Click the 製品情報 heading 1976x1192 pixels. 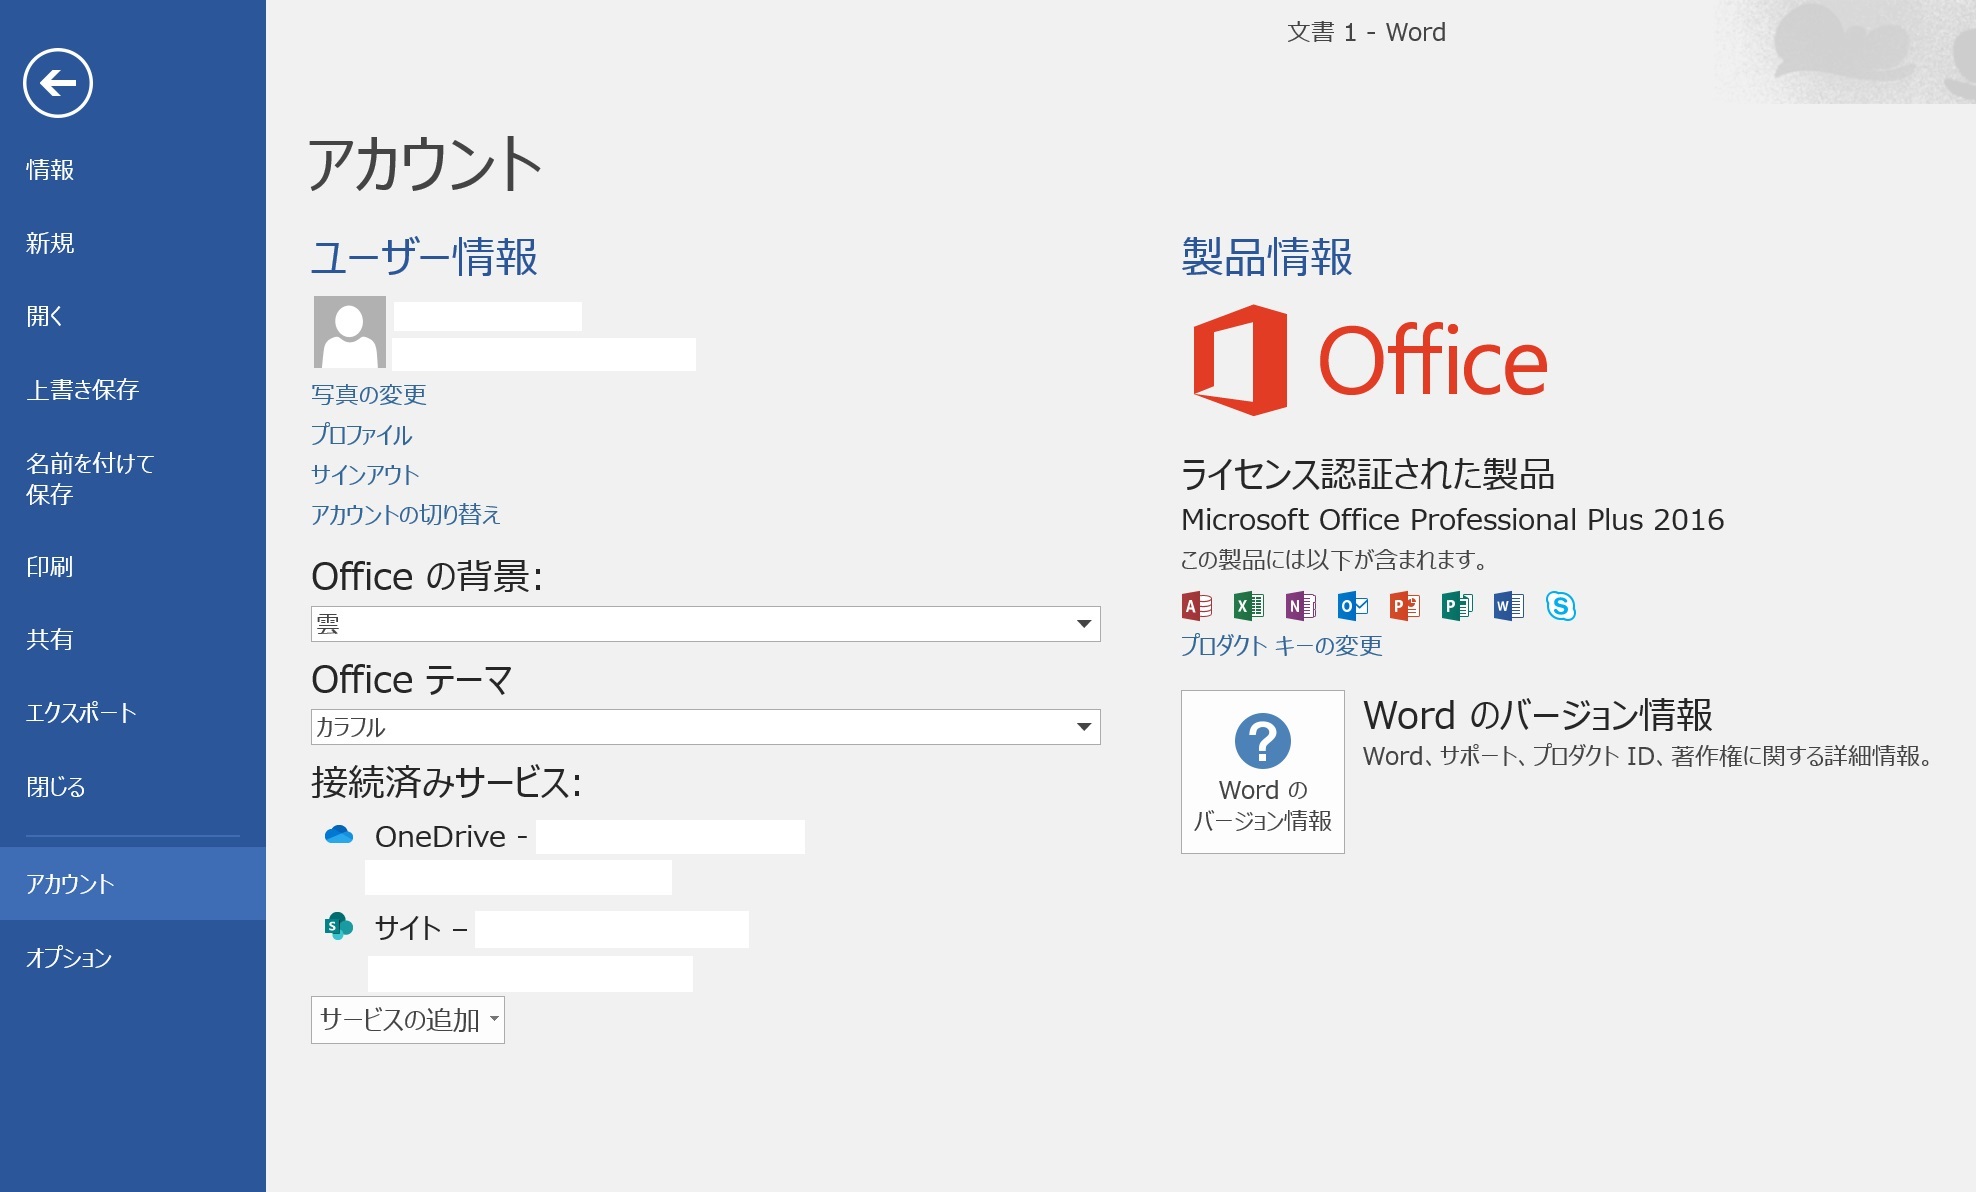coord(1267,257)
